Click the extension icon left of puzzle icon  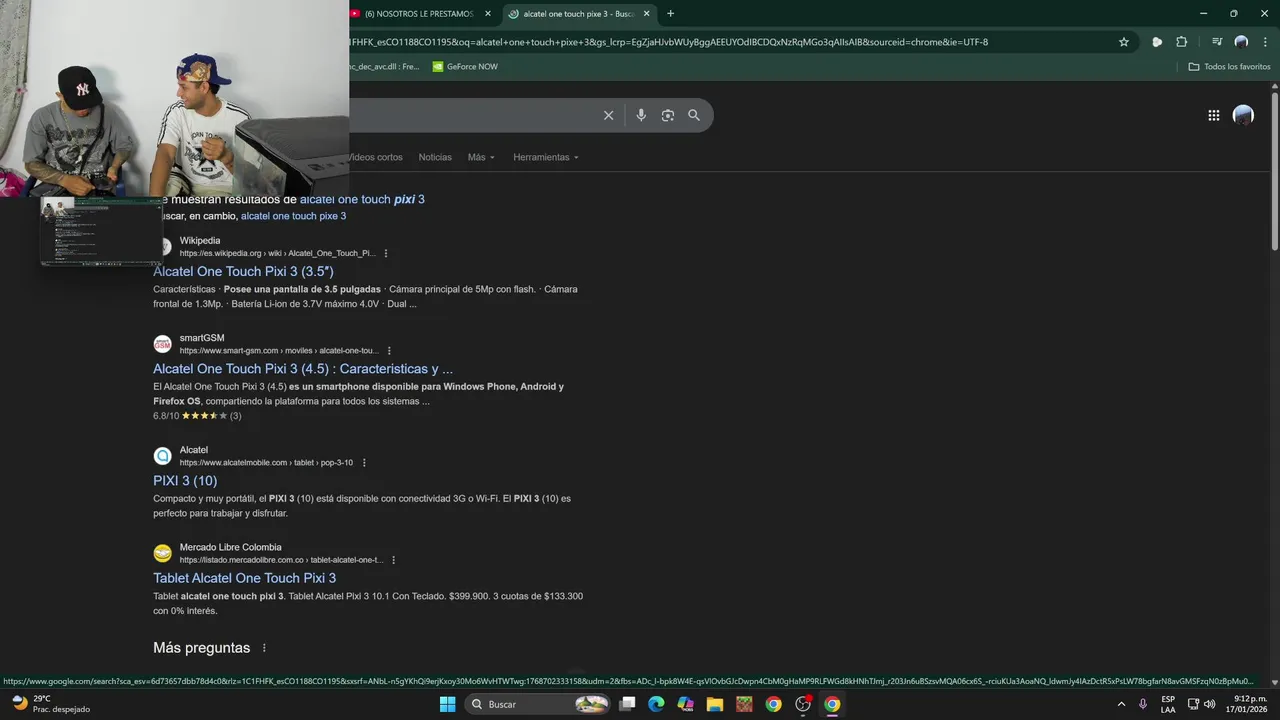pos(1157,42)
